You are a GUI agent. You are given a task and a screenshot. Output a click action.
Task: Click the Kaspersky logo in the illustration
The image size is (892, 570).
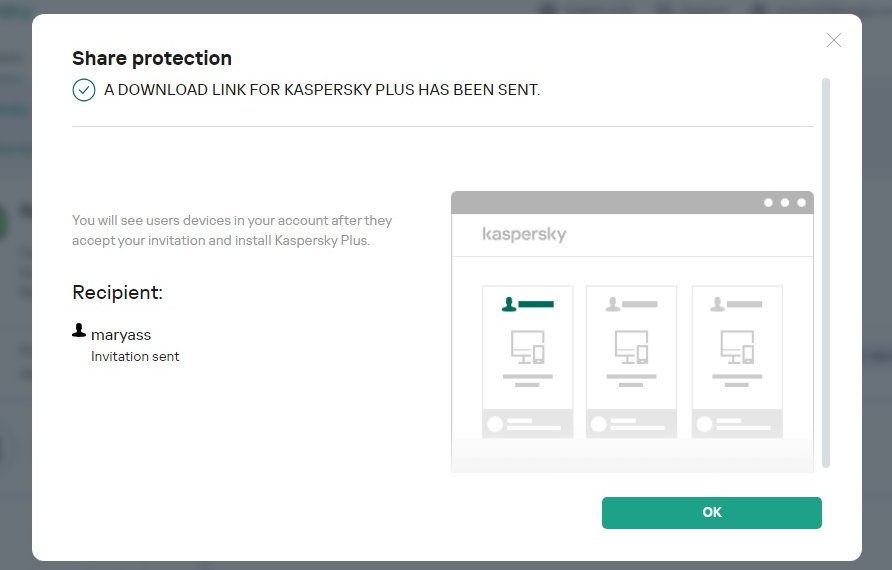coord(524,234)
